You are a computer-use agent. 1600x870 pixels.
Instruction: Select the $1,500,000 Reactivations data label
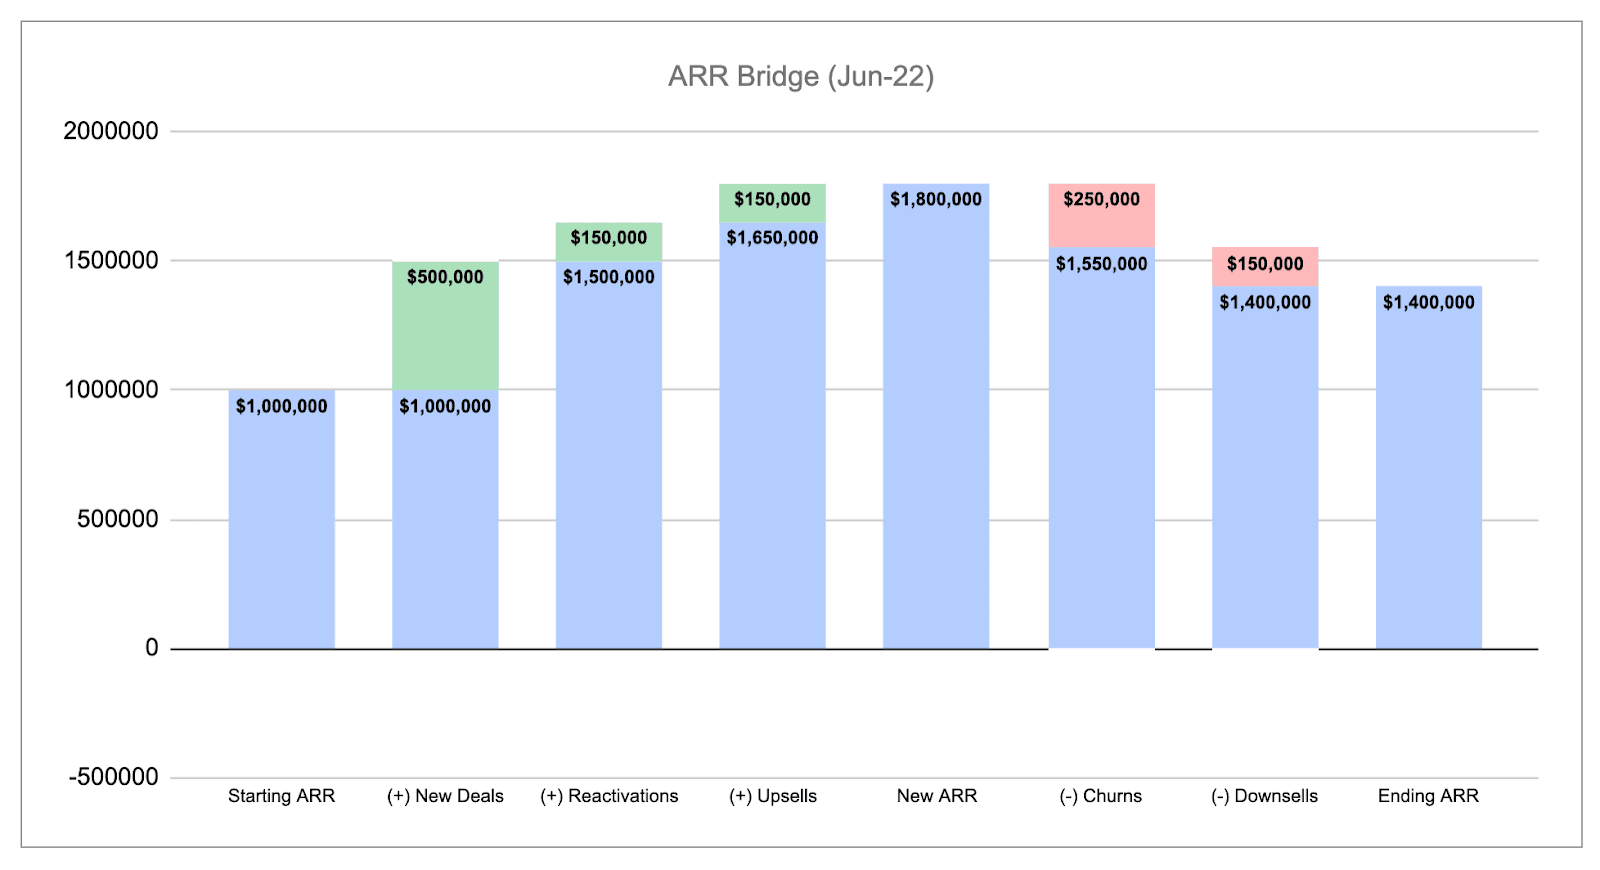coord(608,277)
